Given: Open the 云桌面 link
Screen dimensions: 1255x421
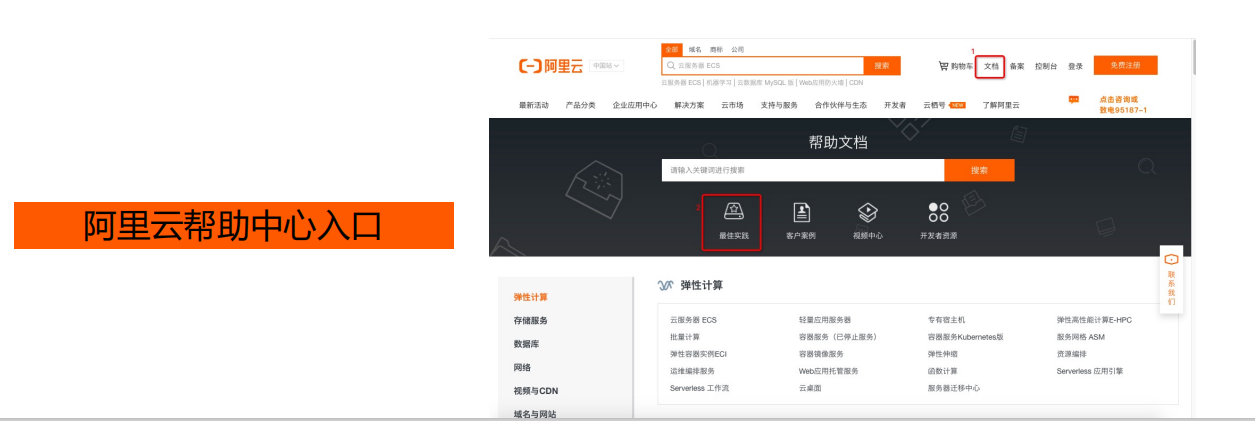Looking at the screenshot, I should click(x=810, y=388).
